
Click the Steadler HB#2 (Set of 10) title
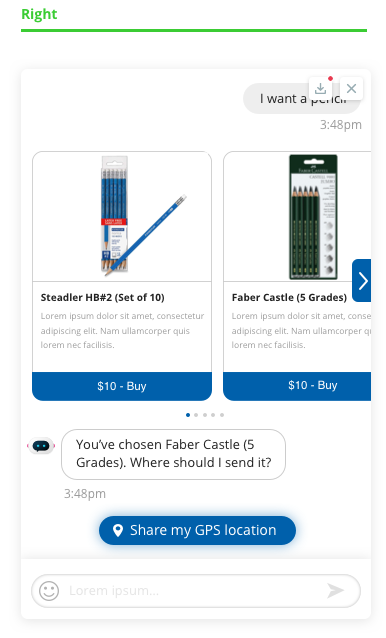[x=102, y=297]
